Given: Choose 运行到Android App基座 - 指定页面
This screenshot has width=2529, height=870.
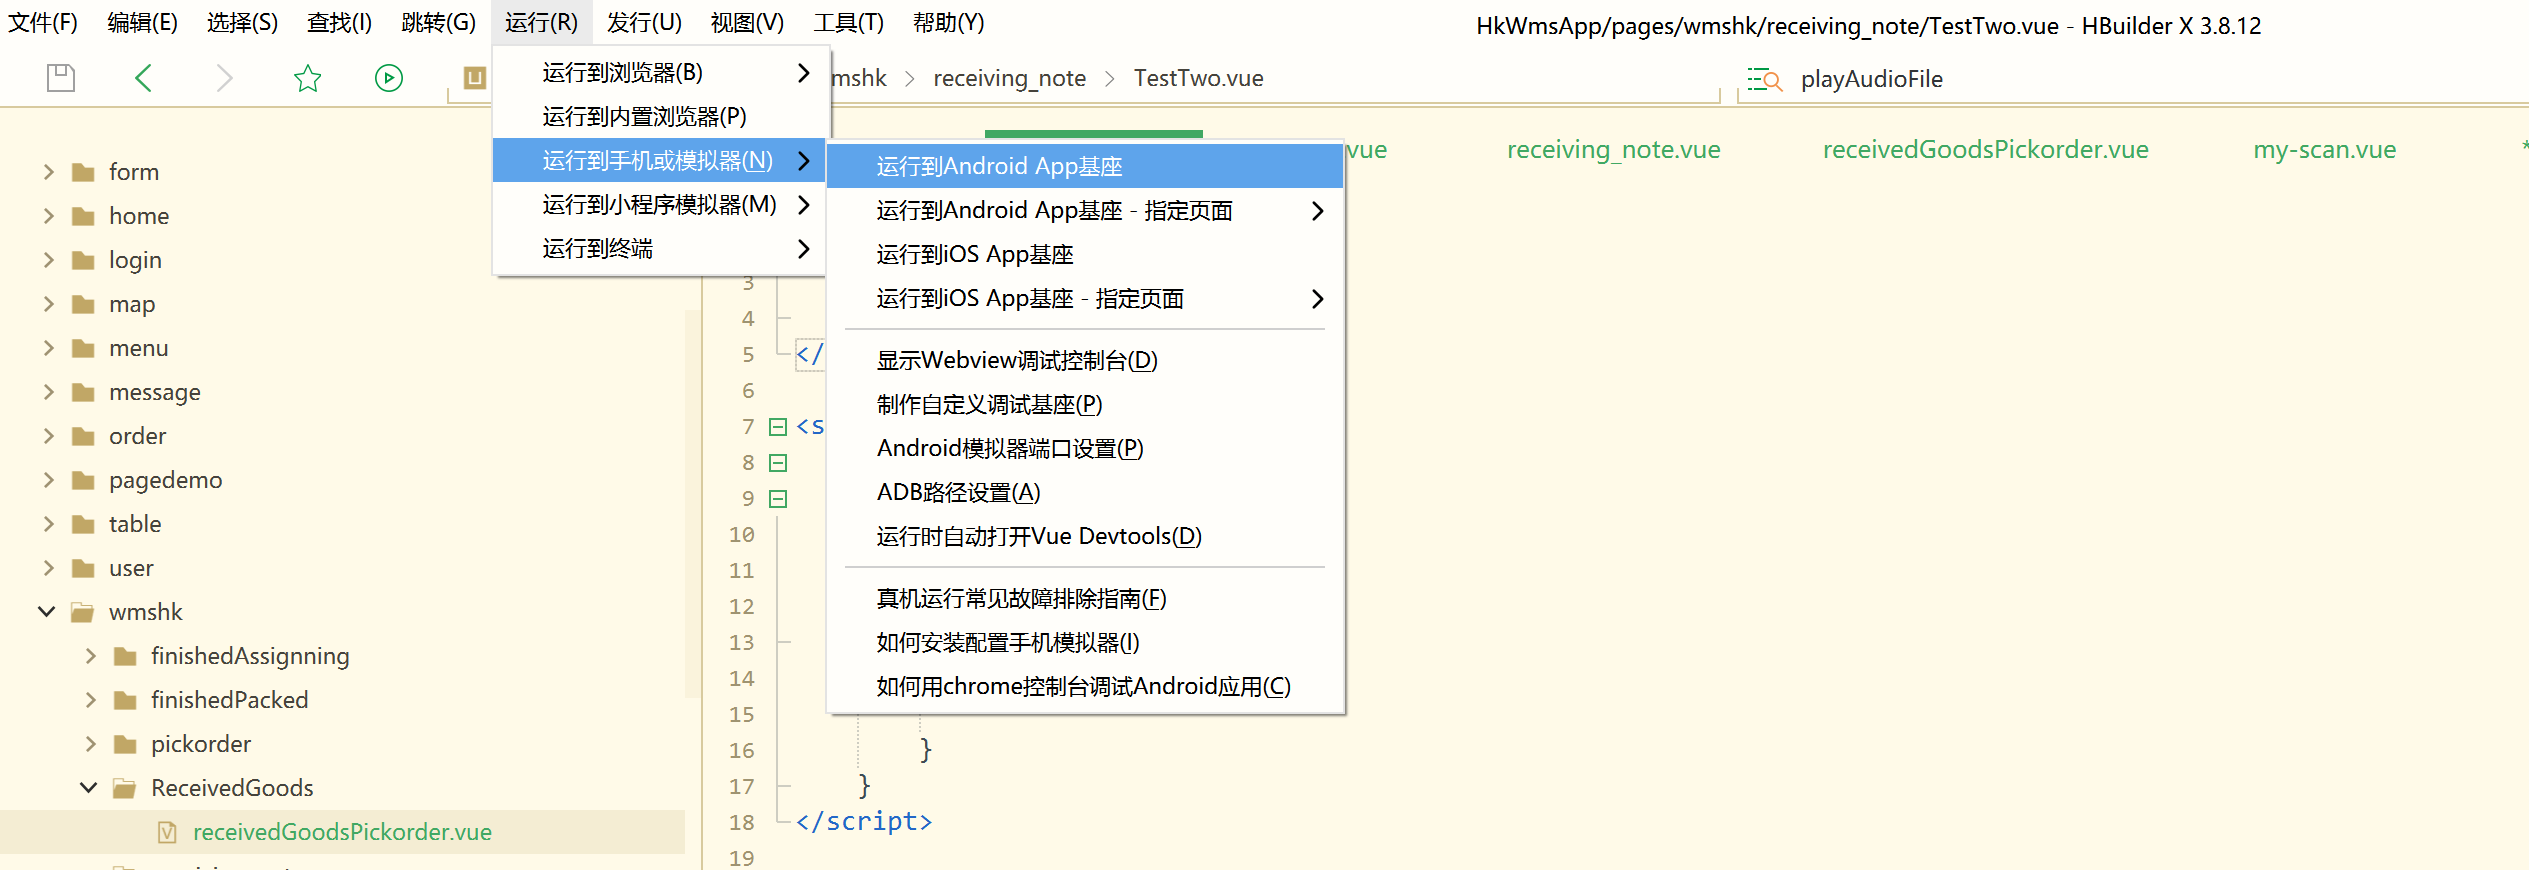Looking at the screenshot, I should click(1086, 210).
